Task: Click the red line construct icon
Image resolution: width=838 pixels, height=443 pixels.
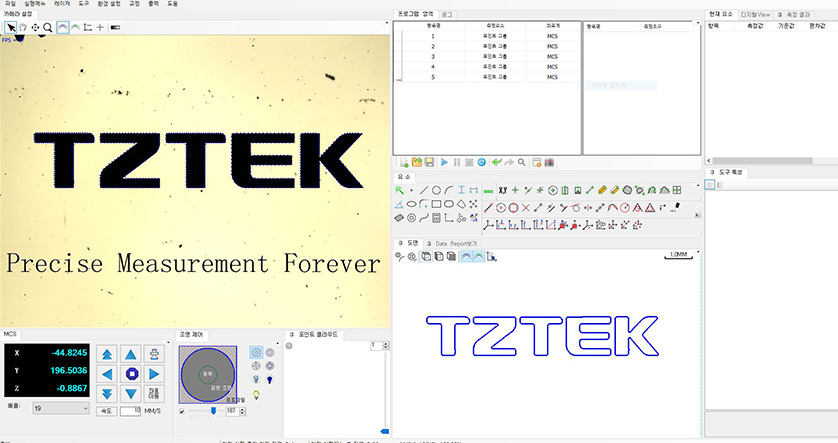Action: pyautogui.click(x=488, y=208)
